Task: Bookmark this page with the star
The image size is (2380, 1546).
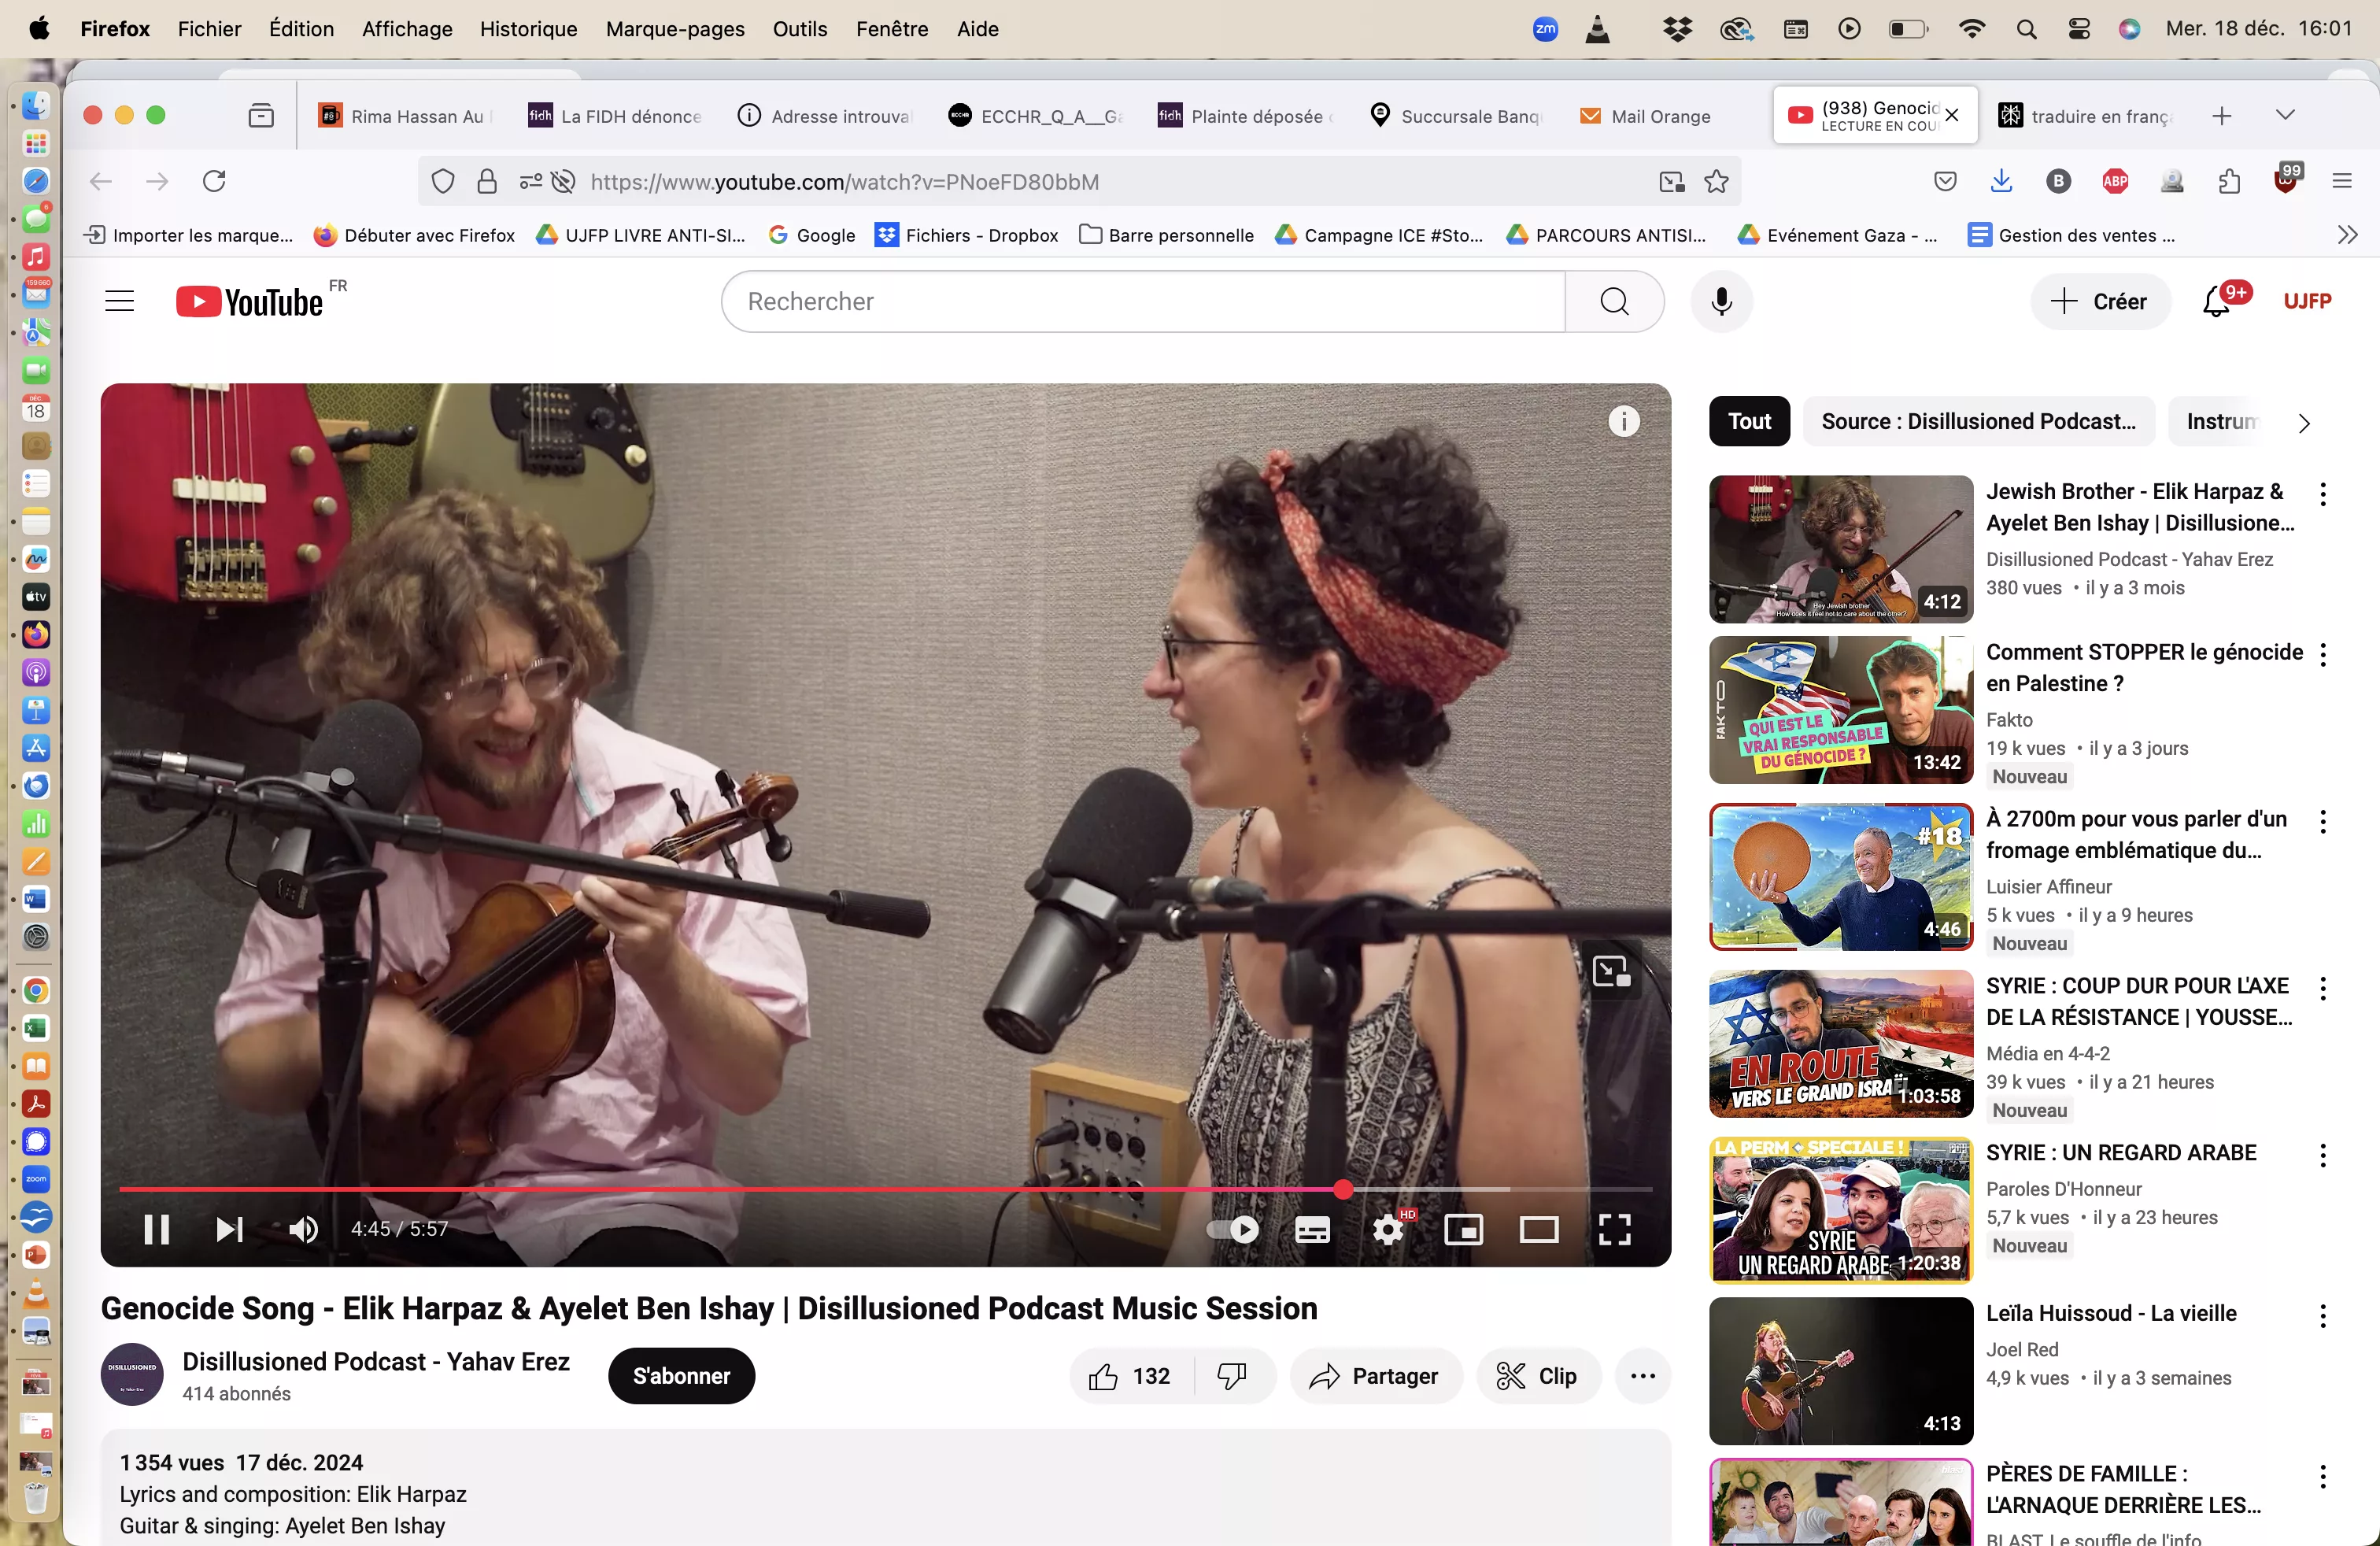Action: click(1716, 181)
